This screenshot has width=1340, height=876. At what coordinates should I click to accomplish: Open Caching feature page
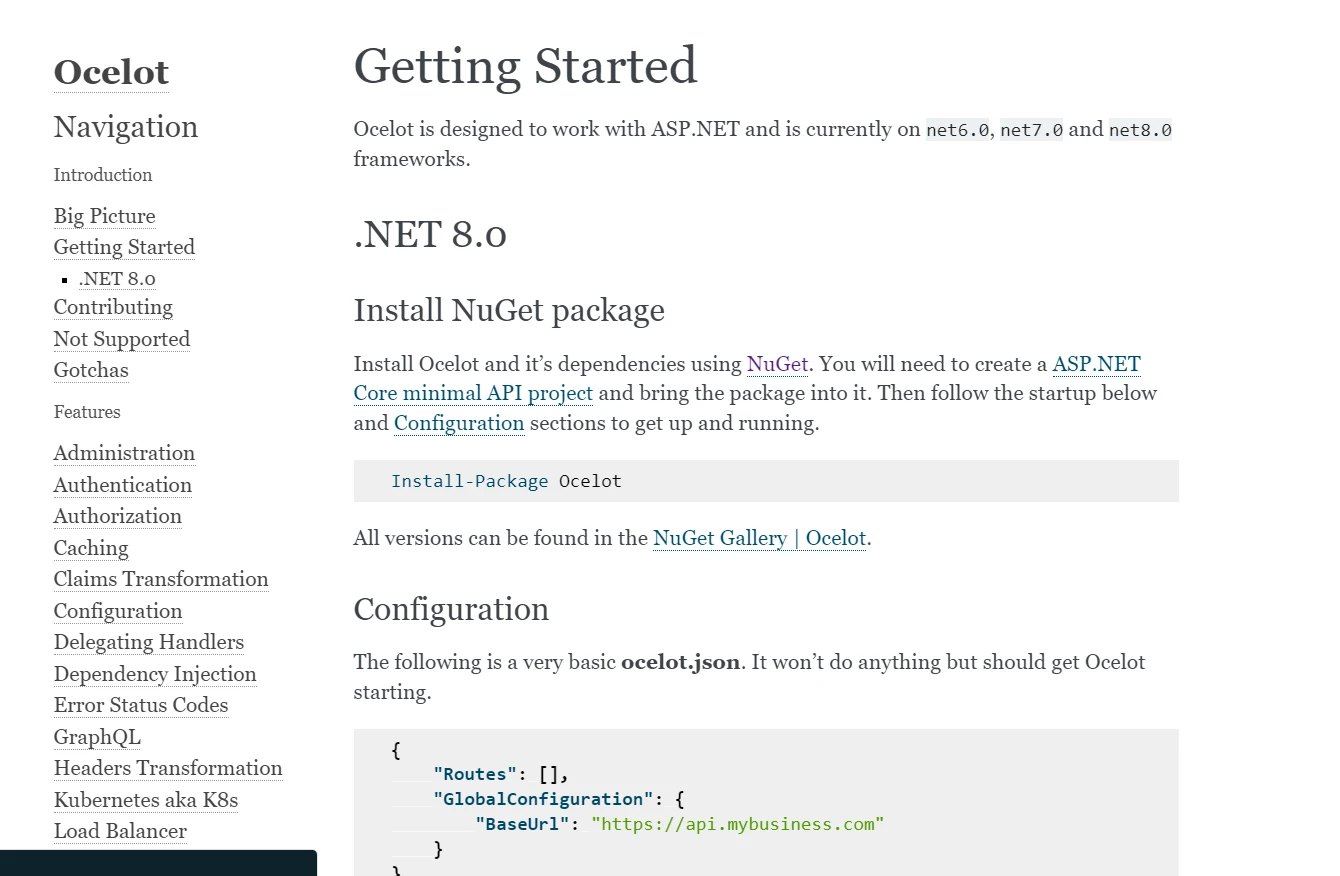tap(91, 548)
